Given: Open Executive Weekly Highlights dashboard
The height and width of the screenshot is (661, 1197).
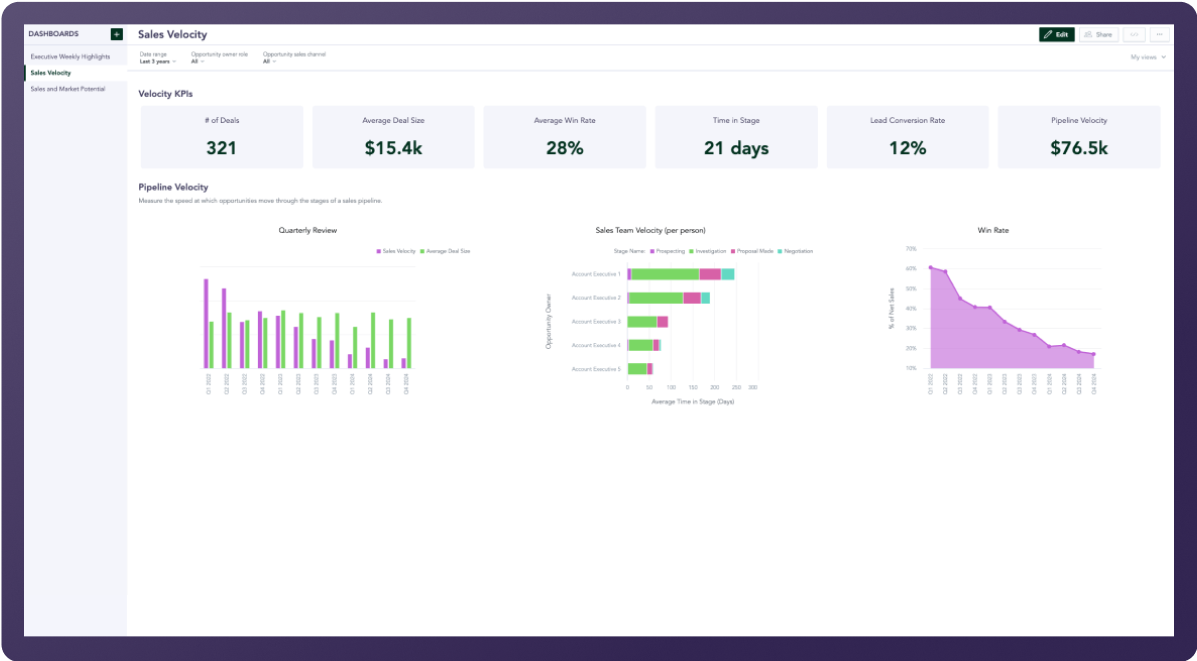Looking at the screenshot, I should [x=70, y=57].
